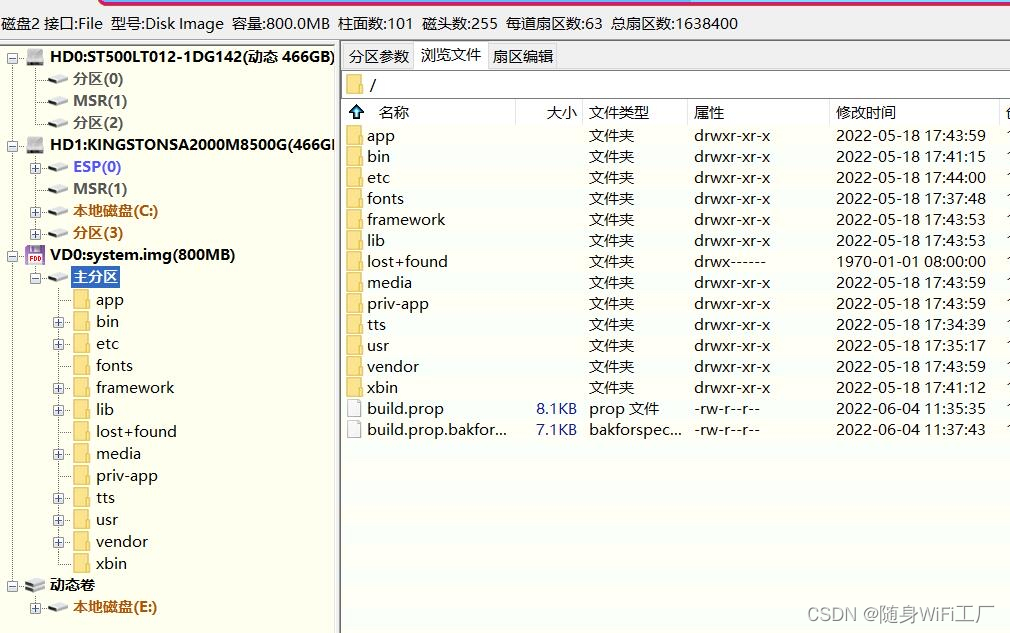The height and width of the screenshot is (633, 1010).
Task: Click the build.prop.bakfor... file icon
Action: (354, 430)
